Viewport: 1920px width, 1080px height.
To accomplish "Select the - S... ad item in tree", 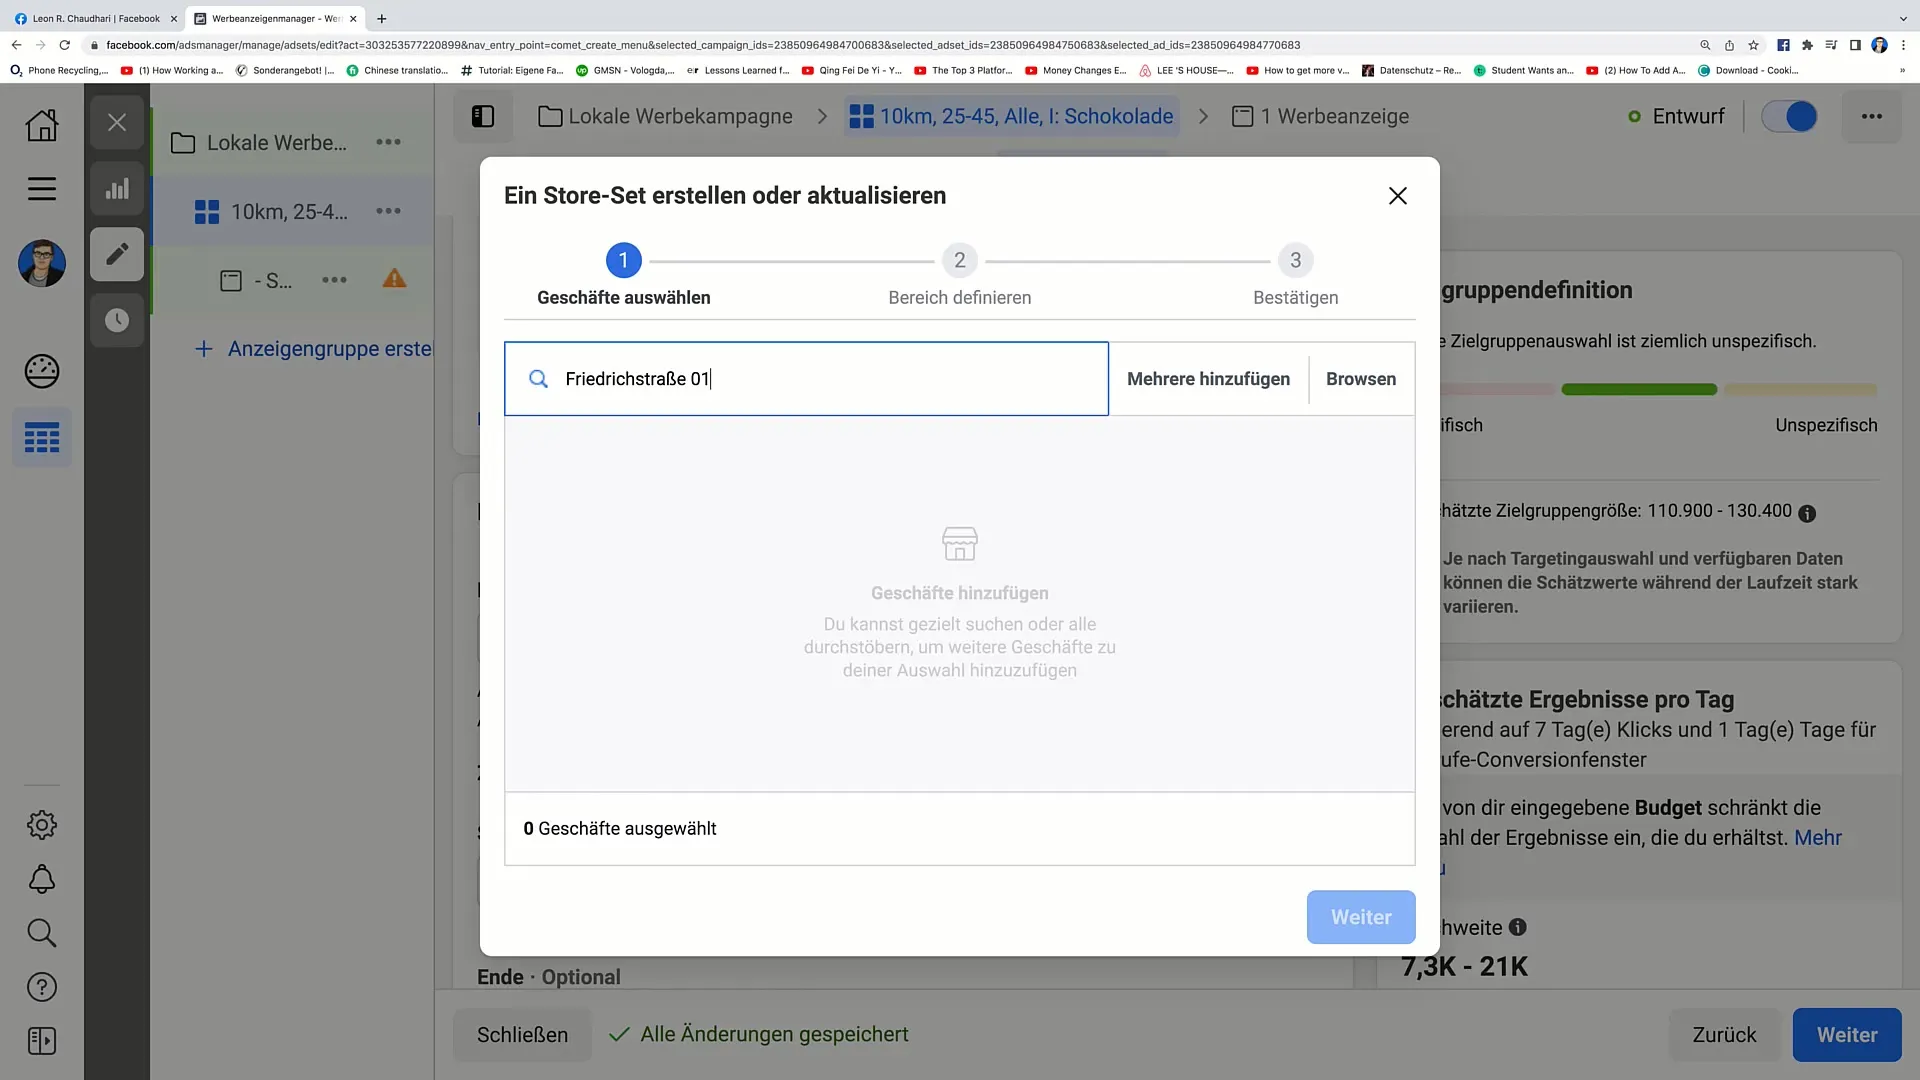I will 256,281.
